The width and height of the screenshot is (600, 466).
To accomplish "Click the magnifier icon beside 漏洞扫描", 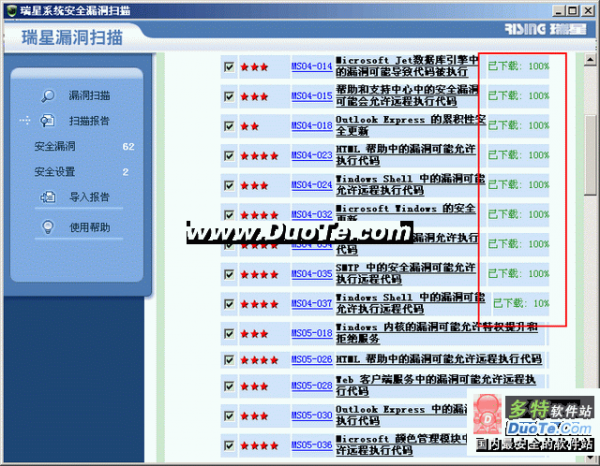I will (x=48, y=96).
